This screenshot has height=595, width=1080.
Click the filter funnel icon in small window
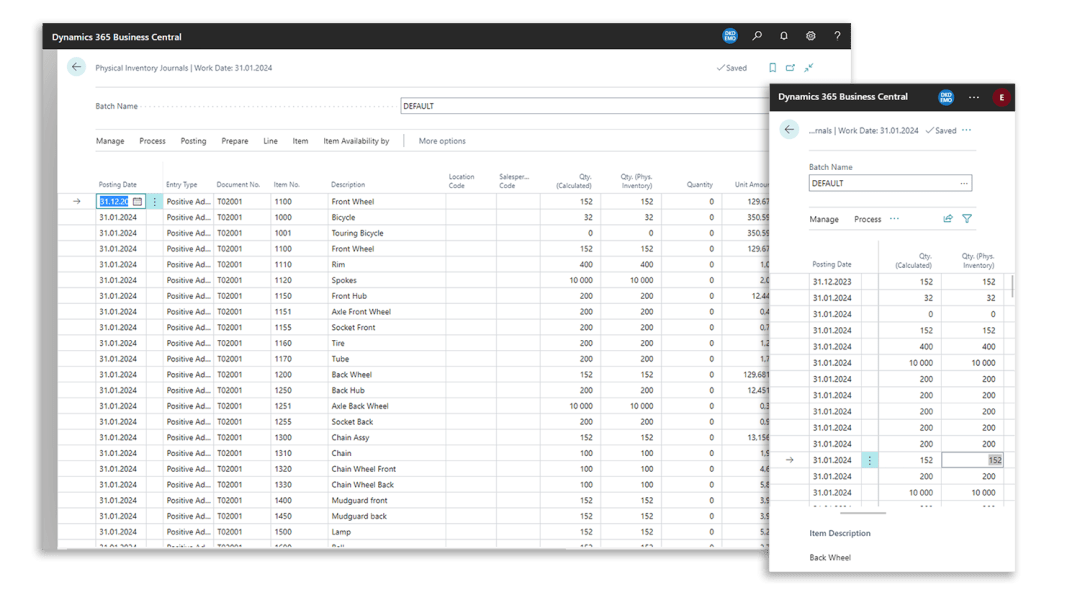click(967, 219)
